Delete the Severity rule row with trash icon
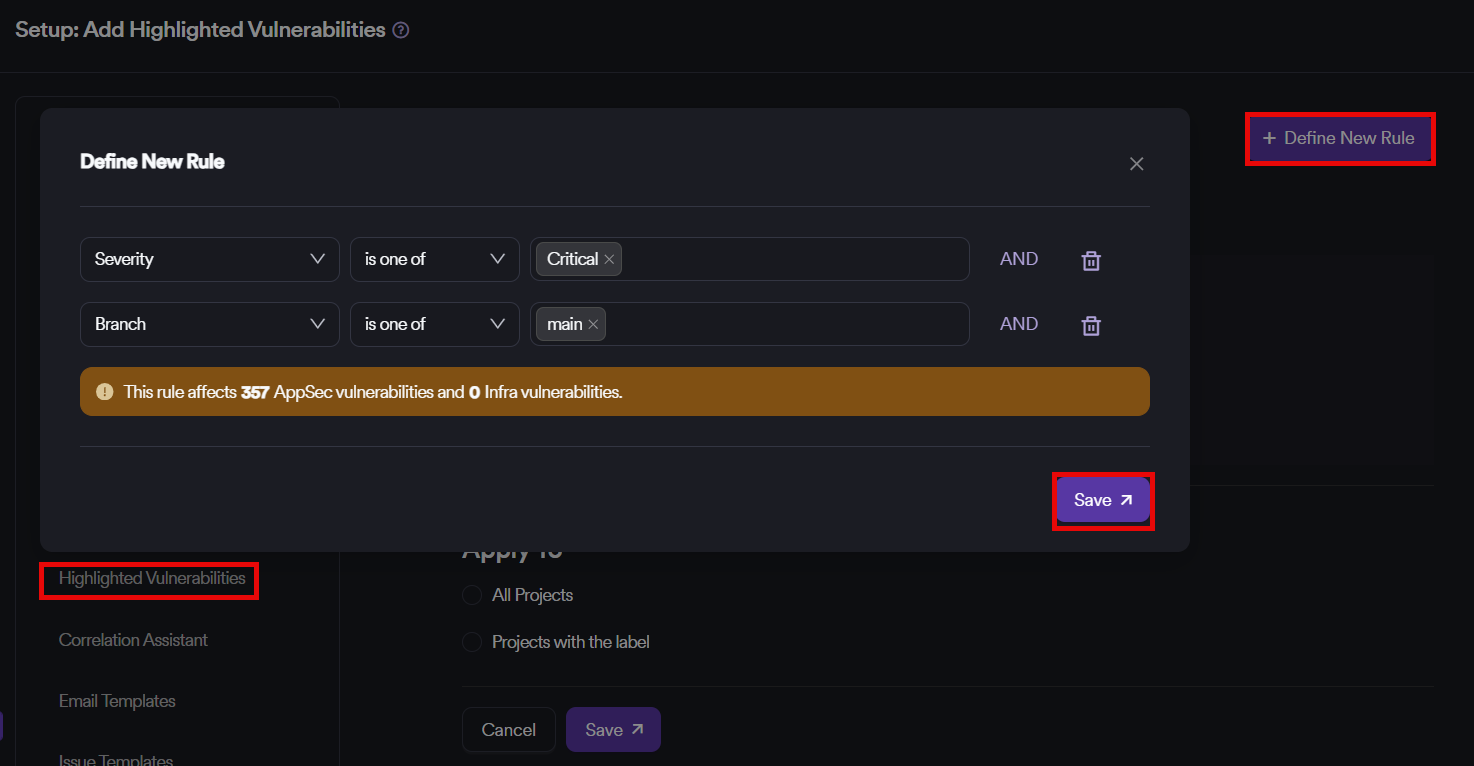The width and height of the screenshot is (1474, 766). pos(1091,260)
